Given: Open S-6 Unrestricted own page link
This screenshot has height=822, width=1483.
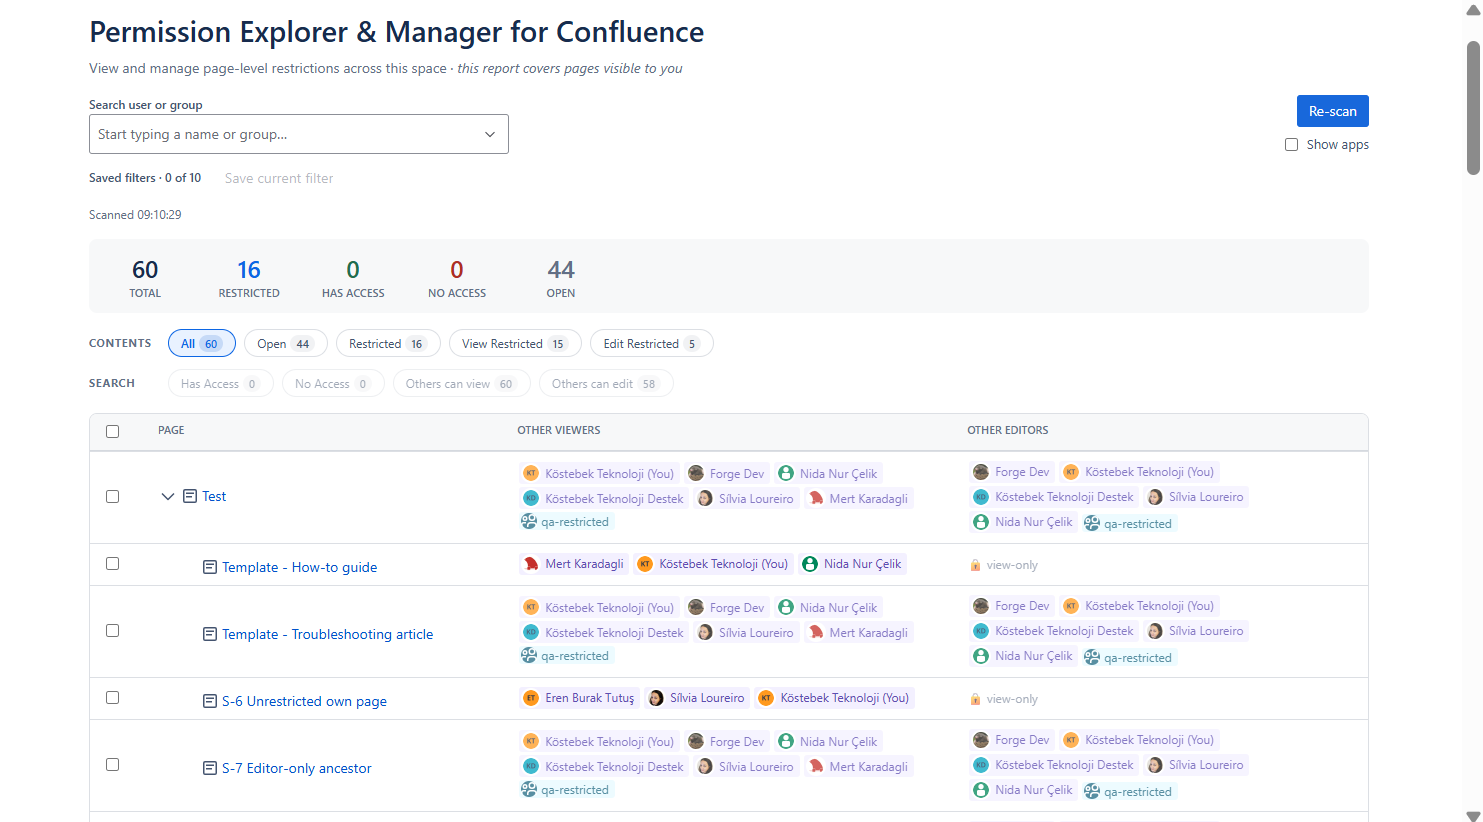Looking at the screenshot, I should [304, 701].
